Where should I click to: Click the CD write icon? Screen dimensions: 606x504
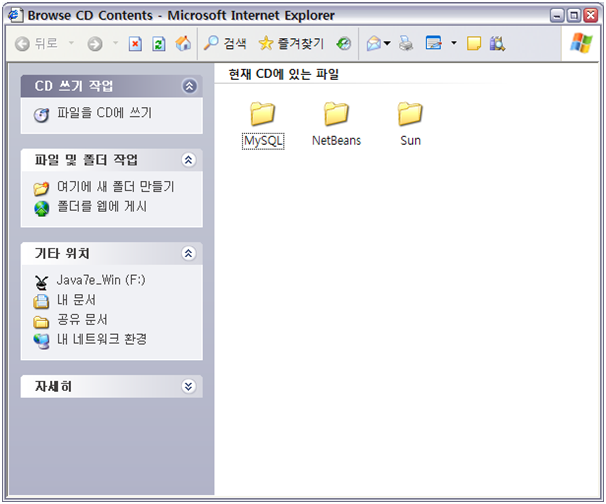(x=41, y=115)
